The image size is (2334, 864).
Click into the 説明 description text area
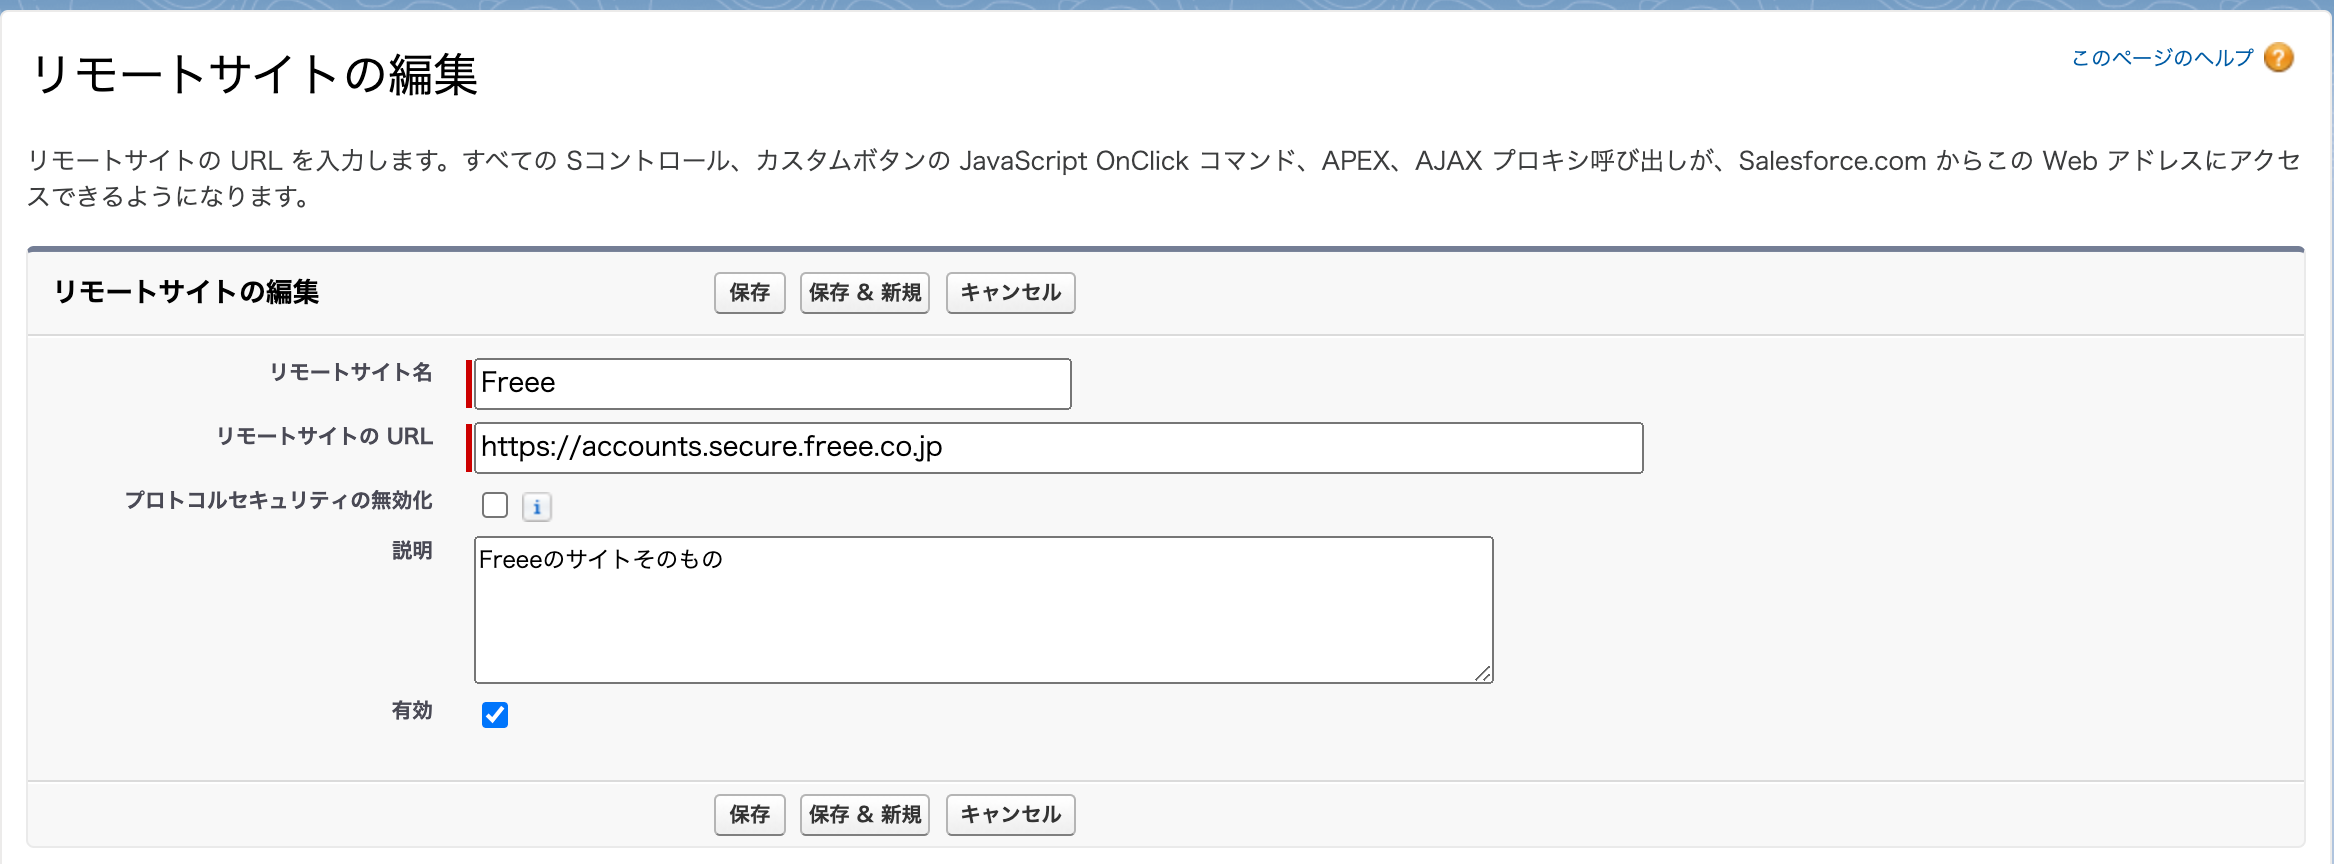pyautogui.click(x=984, y=610)
